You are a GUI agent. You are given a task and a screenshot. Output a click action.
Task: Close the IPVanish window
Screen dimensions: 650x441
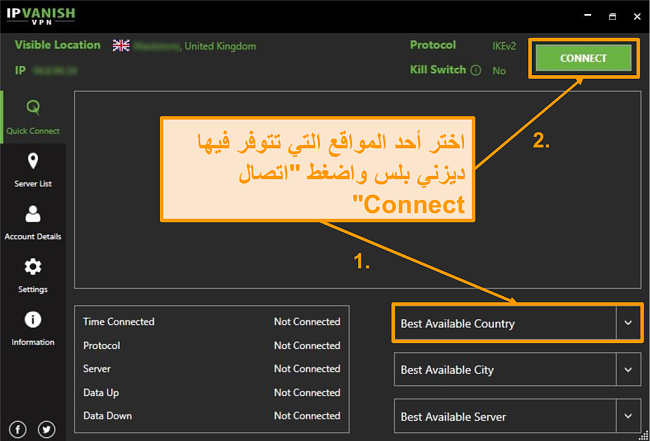click(637, 16)
